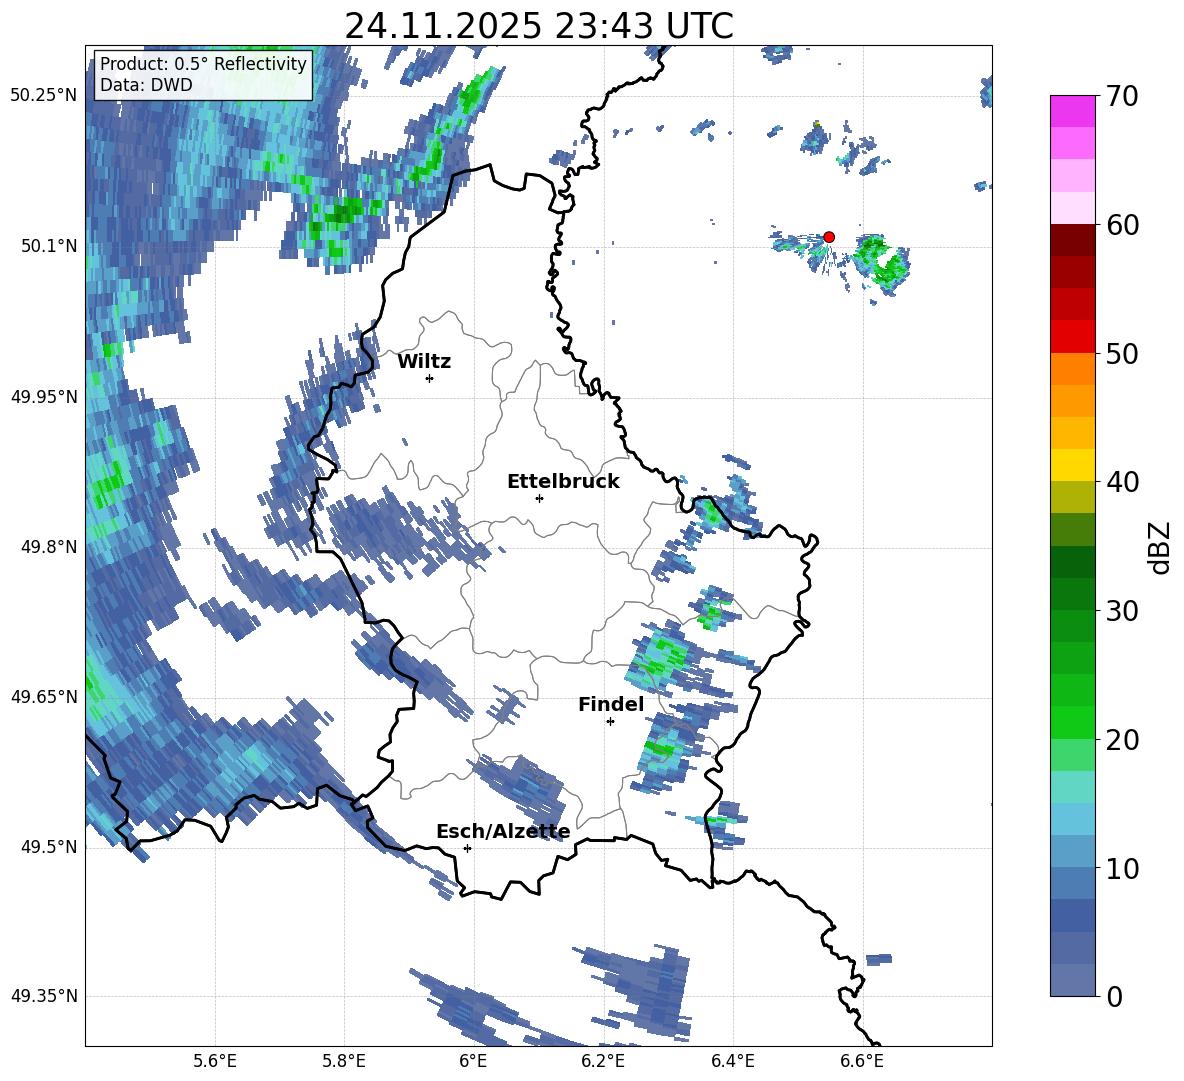The width and height of the screenshot is (1184, 1081).
Task: Click the 70 tick label on colorbar
Action: [x=1122, y=96]
